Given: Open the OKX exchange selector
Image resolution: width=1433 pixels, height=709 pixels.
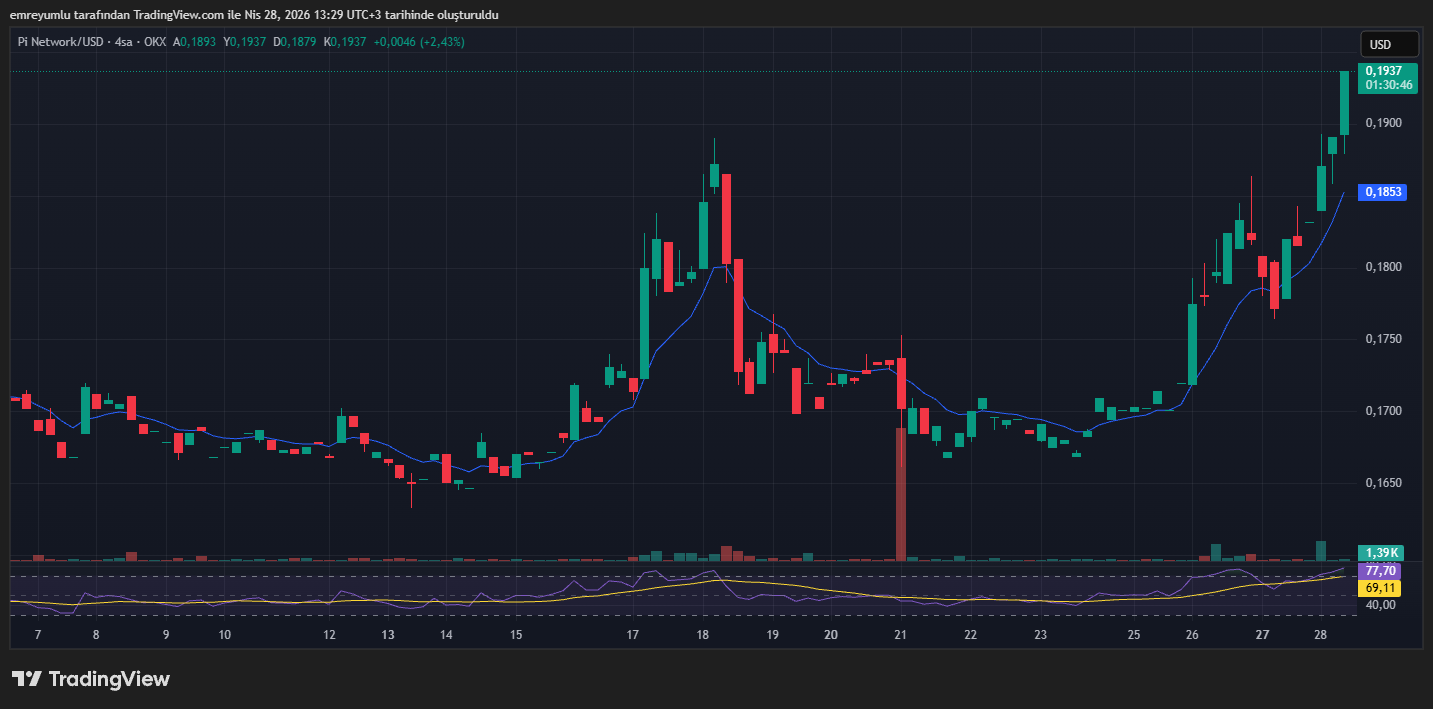Looking at the screenshot, I should pyautogui.click(x=156, y=43).
